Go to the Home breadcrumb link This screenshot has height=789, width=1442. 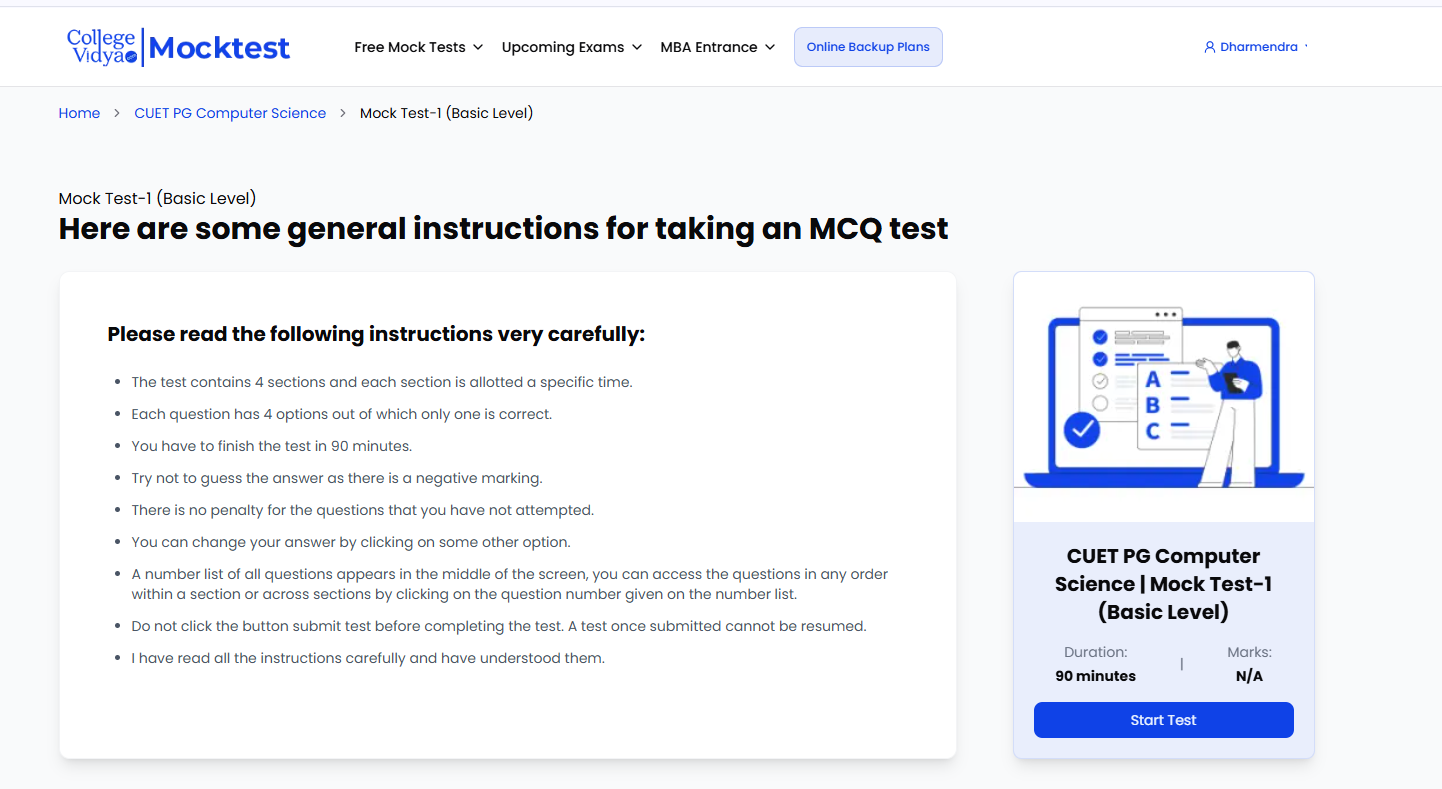(x=79, y=113)
